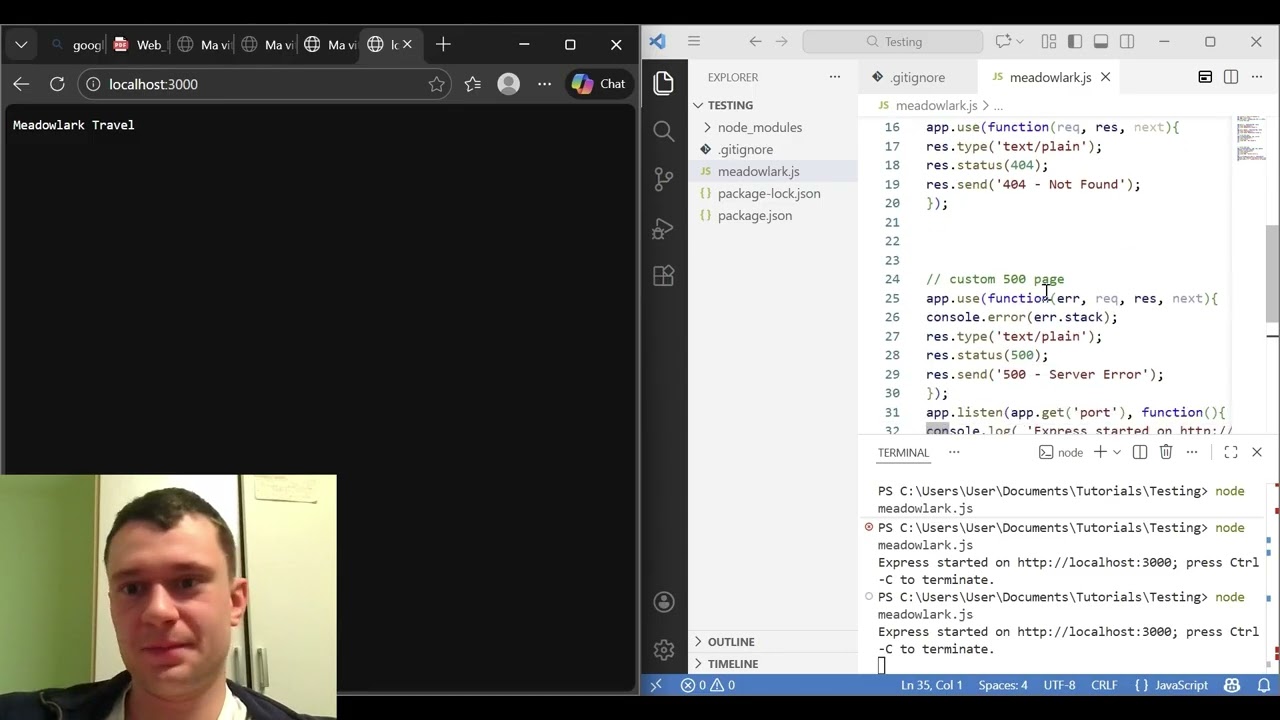Open editor More Actions ellipsis

click(x=1257, y=77)
